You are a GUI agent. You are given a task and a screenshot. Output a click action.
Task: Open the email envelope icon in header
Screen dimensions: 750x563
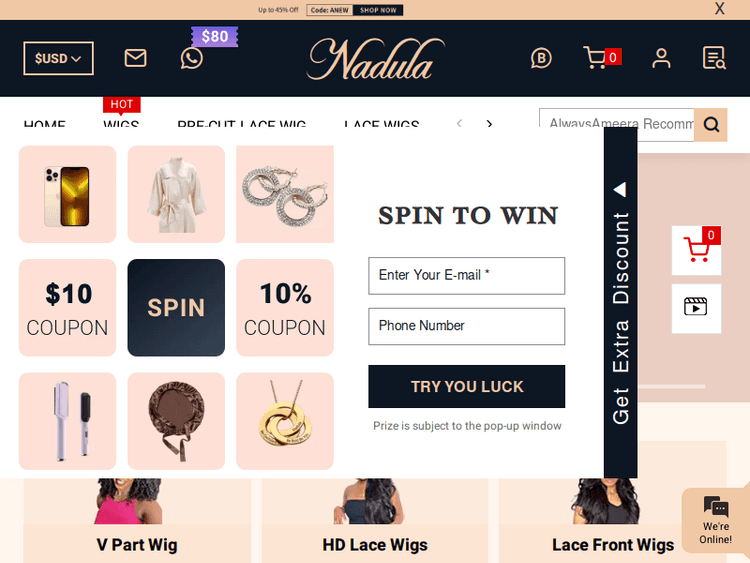click(135, 58)
